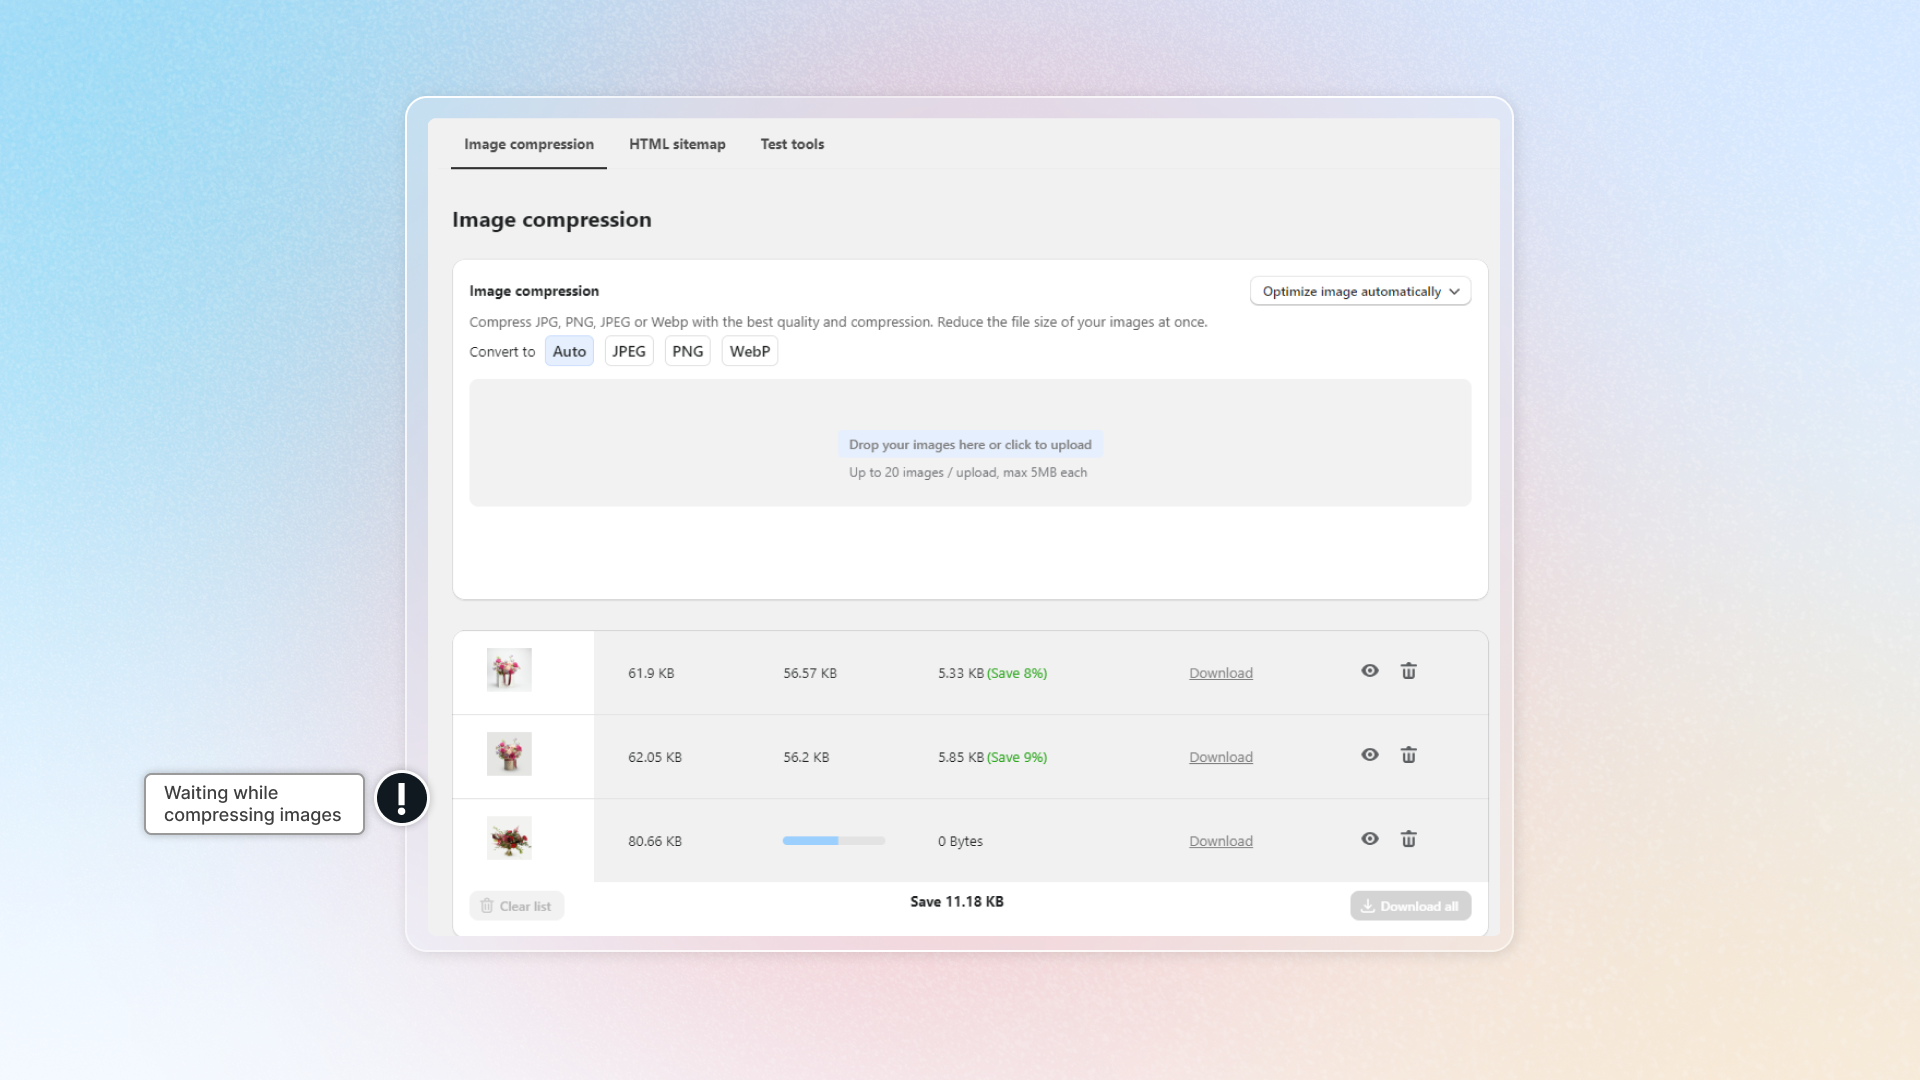
Task: Preview the 62.05 KB image with eye icon
Action: point(1370,755)
